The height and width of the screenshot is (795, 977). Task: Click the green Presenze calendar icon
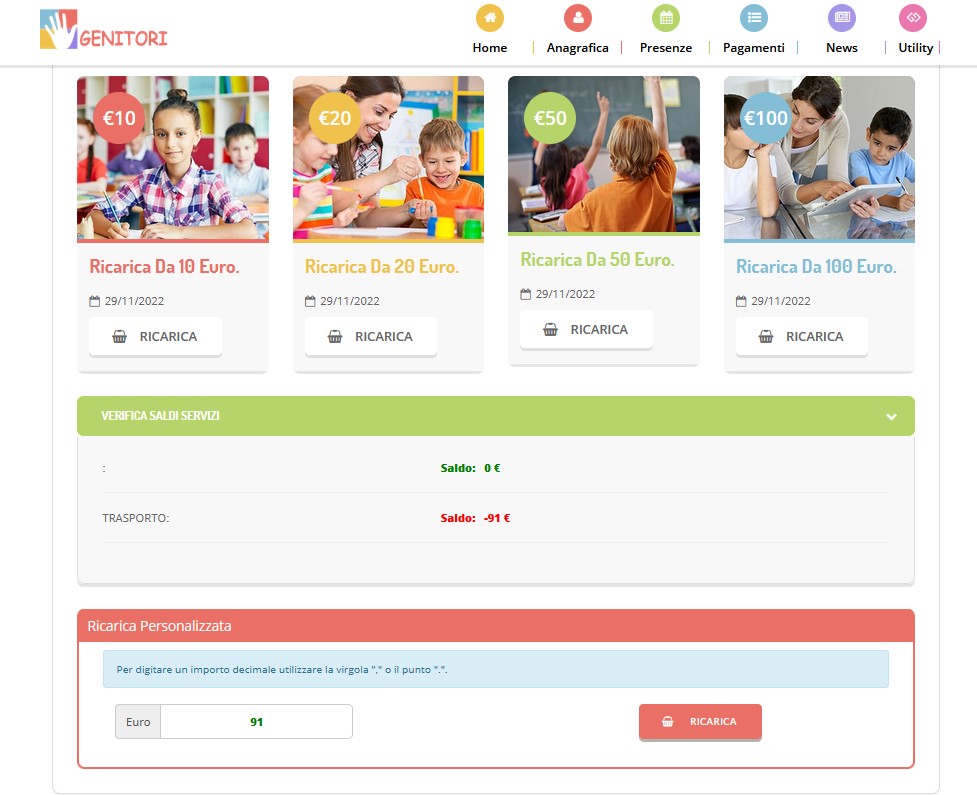point(666,18)
